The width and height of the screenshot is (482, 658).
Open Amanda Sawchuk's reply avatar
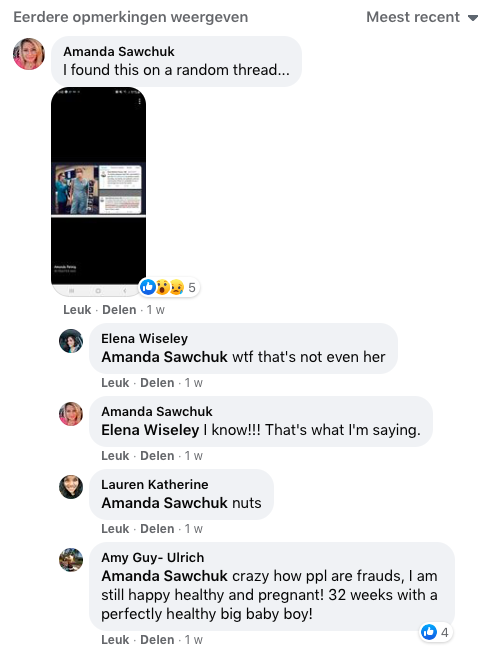point(71,414)
